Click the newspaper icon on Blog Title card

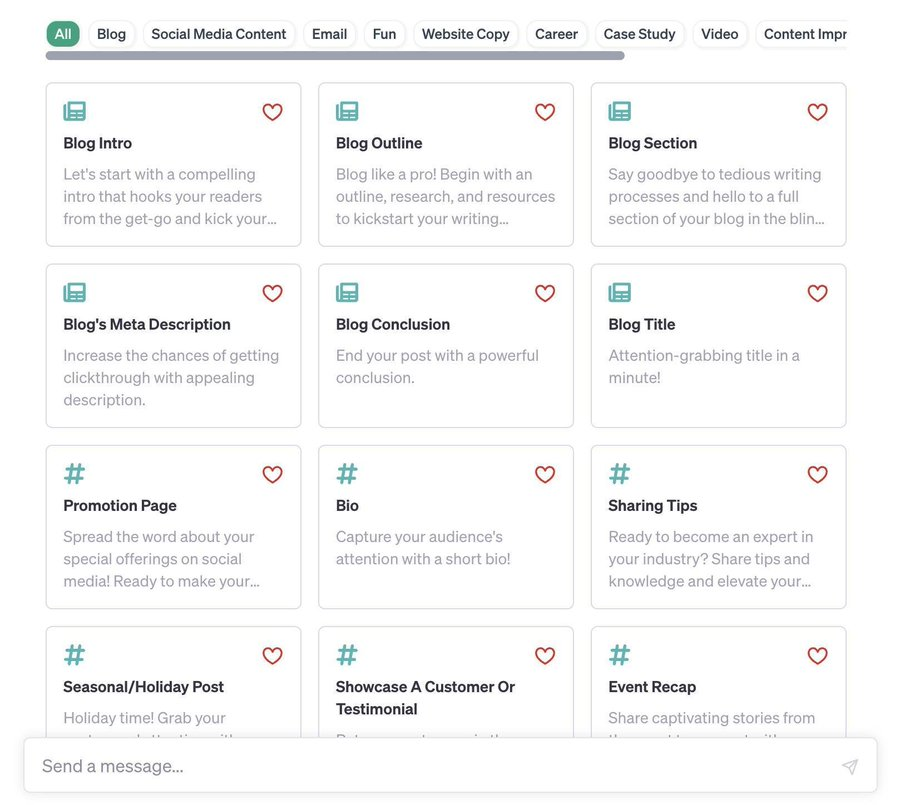coord(619,292)
